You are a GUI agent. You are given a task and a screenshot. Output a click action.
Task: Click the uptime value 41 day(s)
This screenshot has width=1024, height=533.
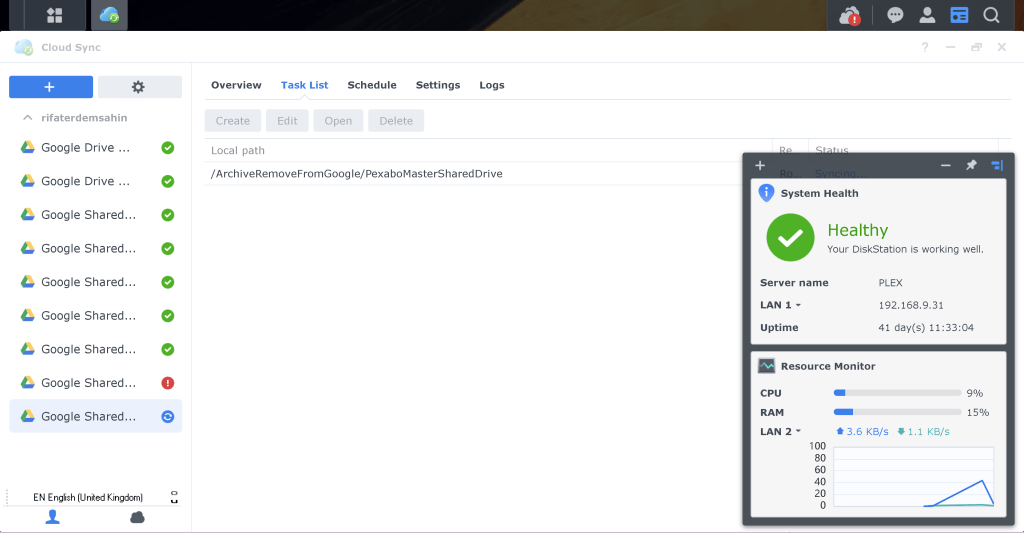coord(925,327)
